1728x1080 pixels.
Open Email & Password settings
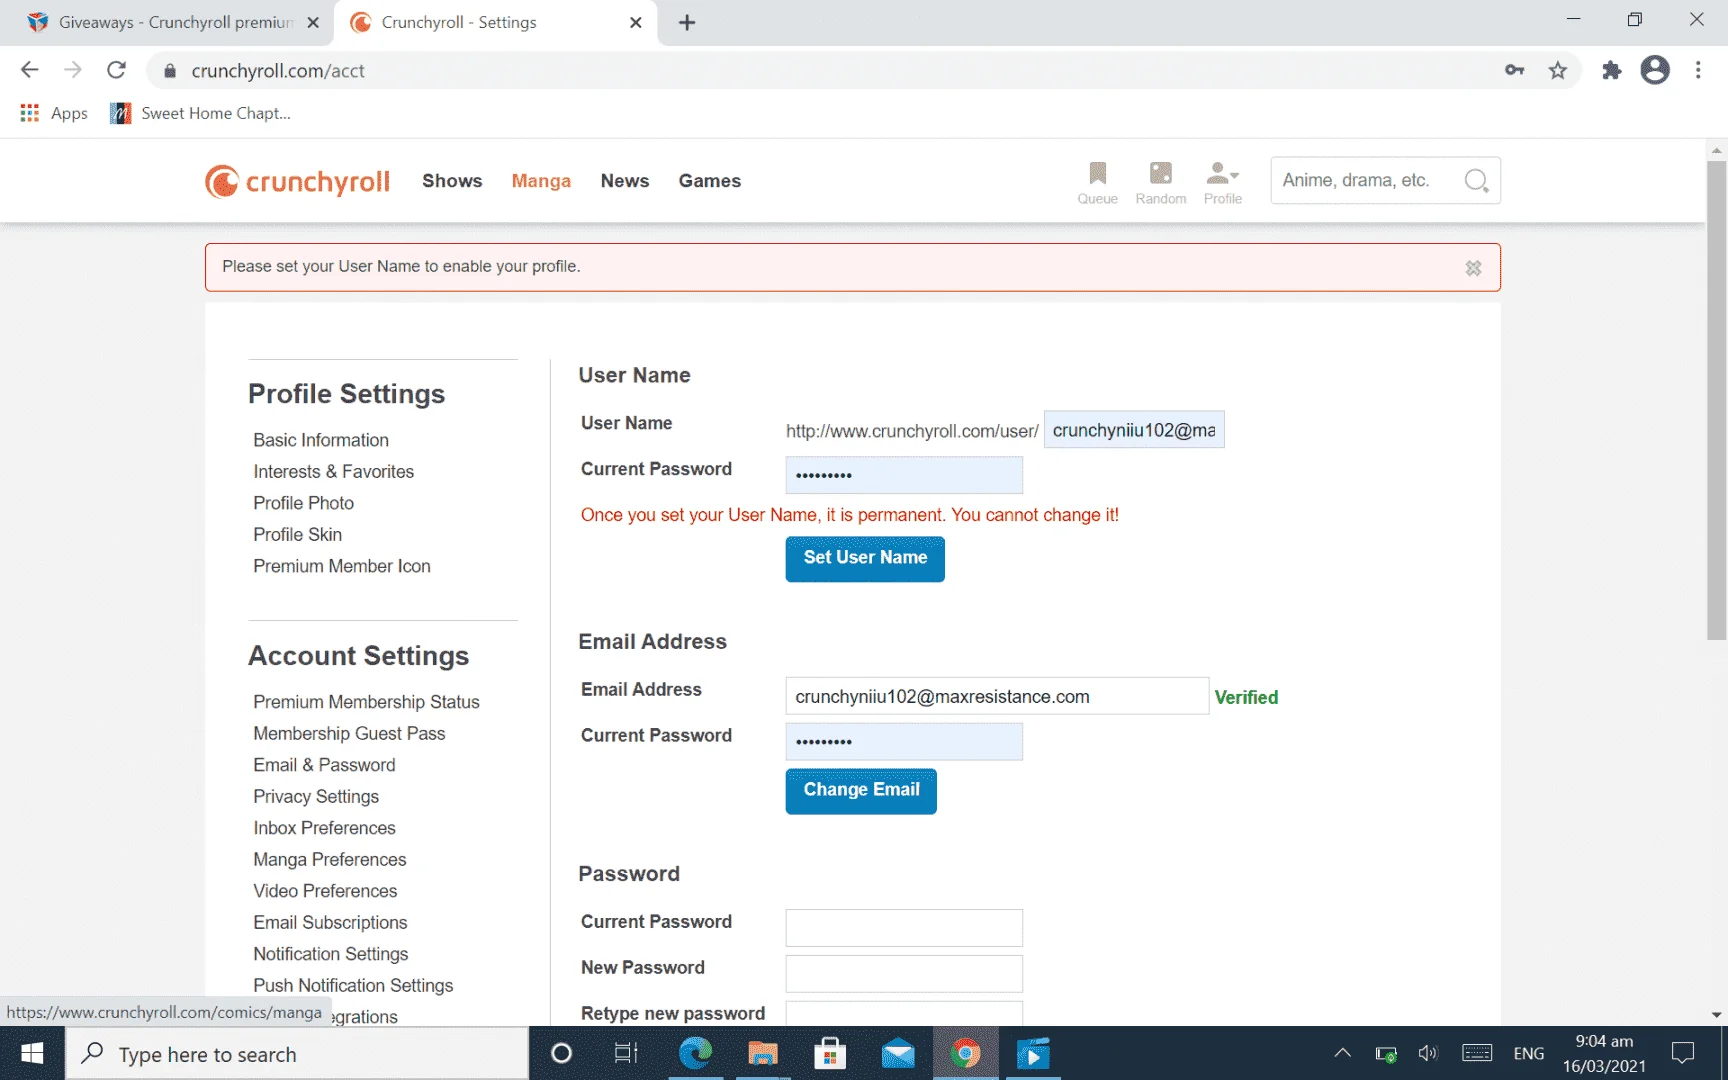point(324,765)
